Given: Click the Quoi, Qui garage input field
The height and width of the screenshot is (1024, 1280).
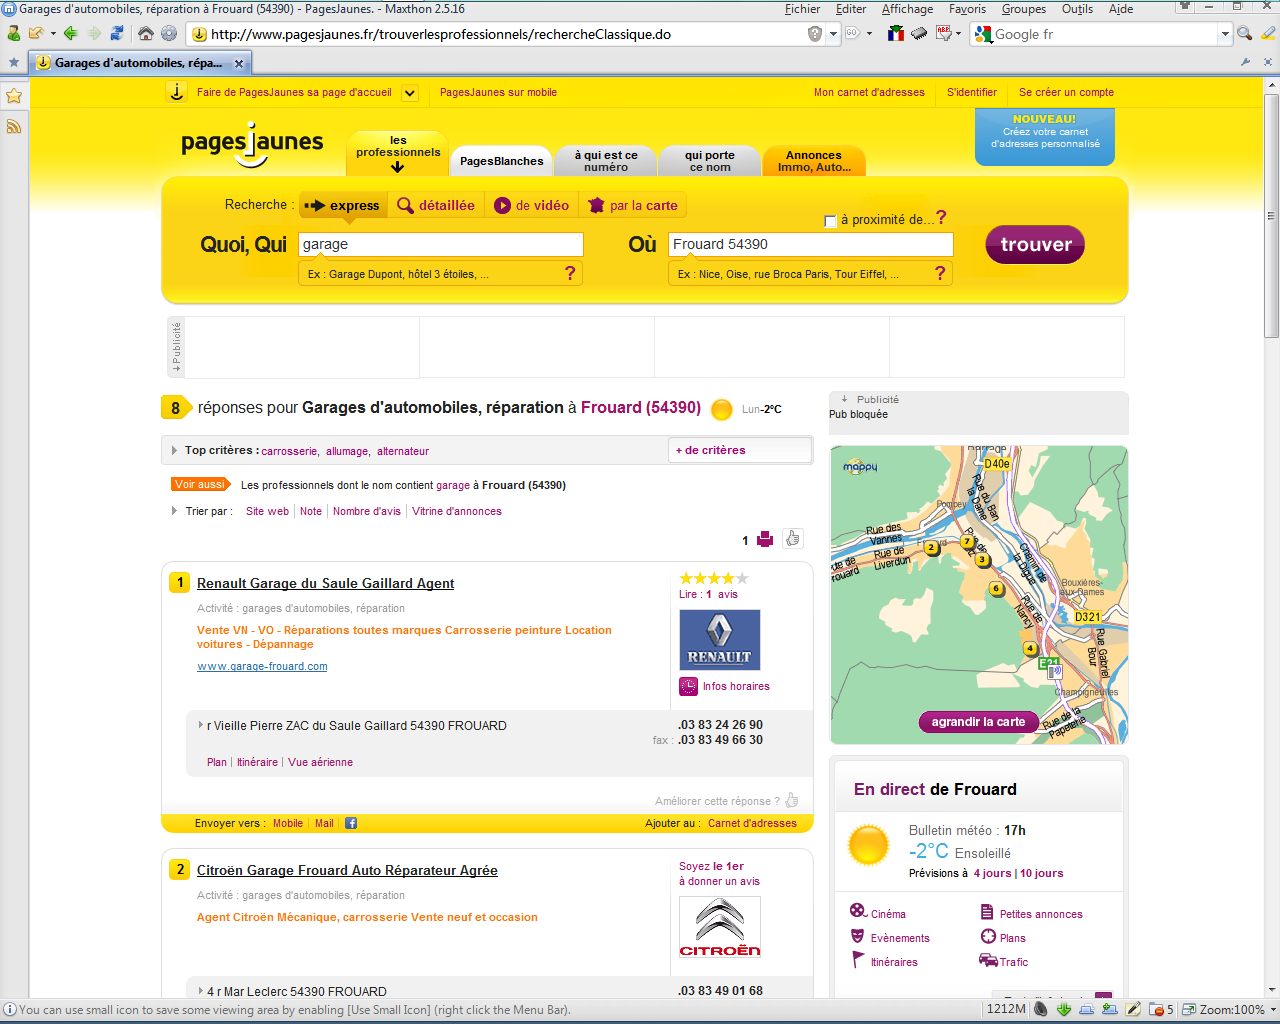Looking at the screenshot, I should [x=440, y=244].
